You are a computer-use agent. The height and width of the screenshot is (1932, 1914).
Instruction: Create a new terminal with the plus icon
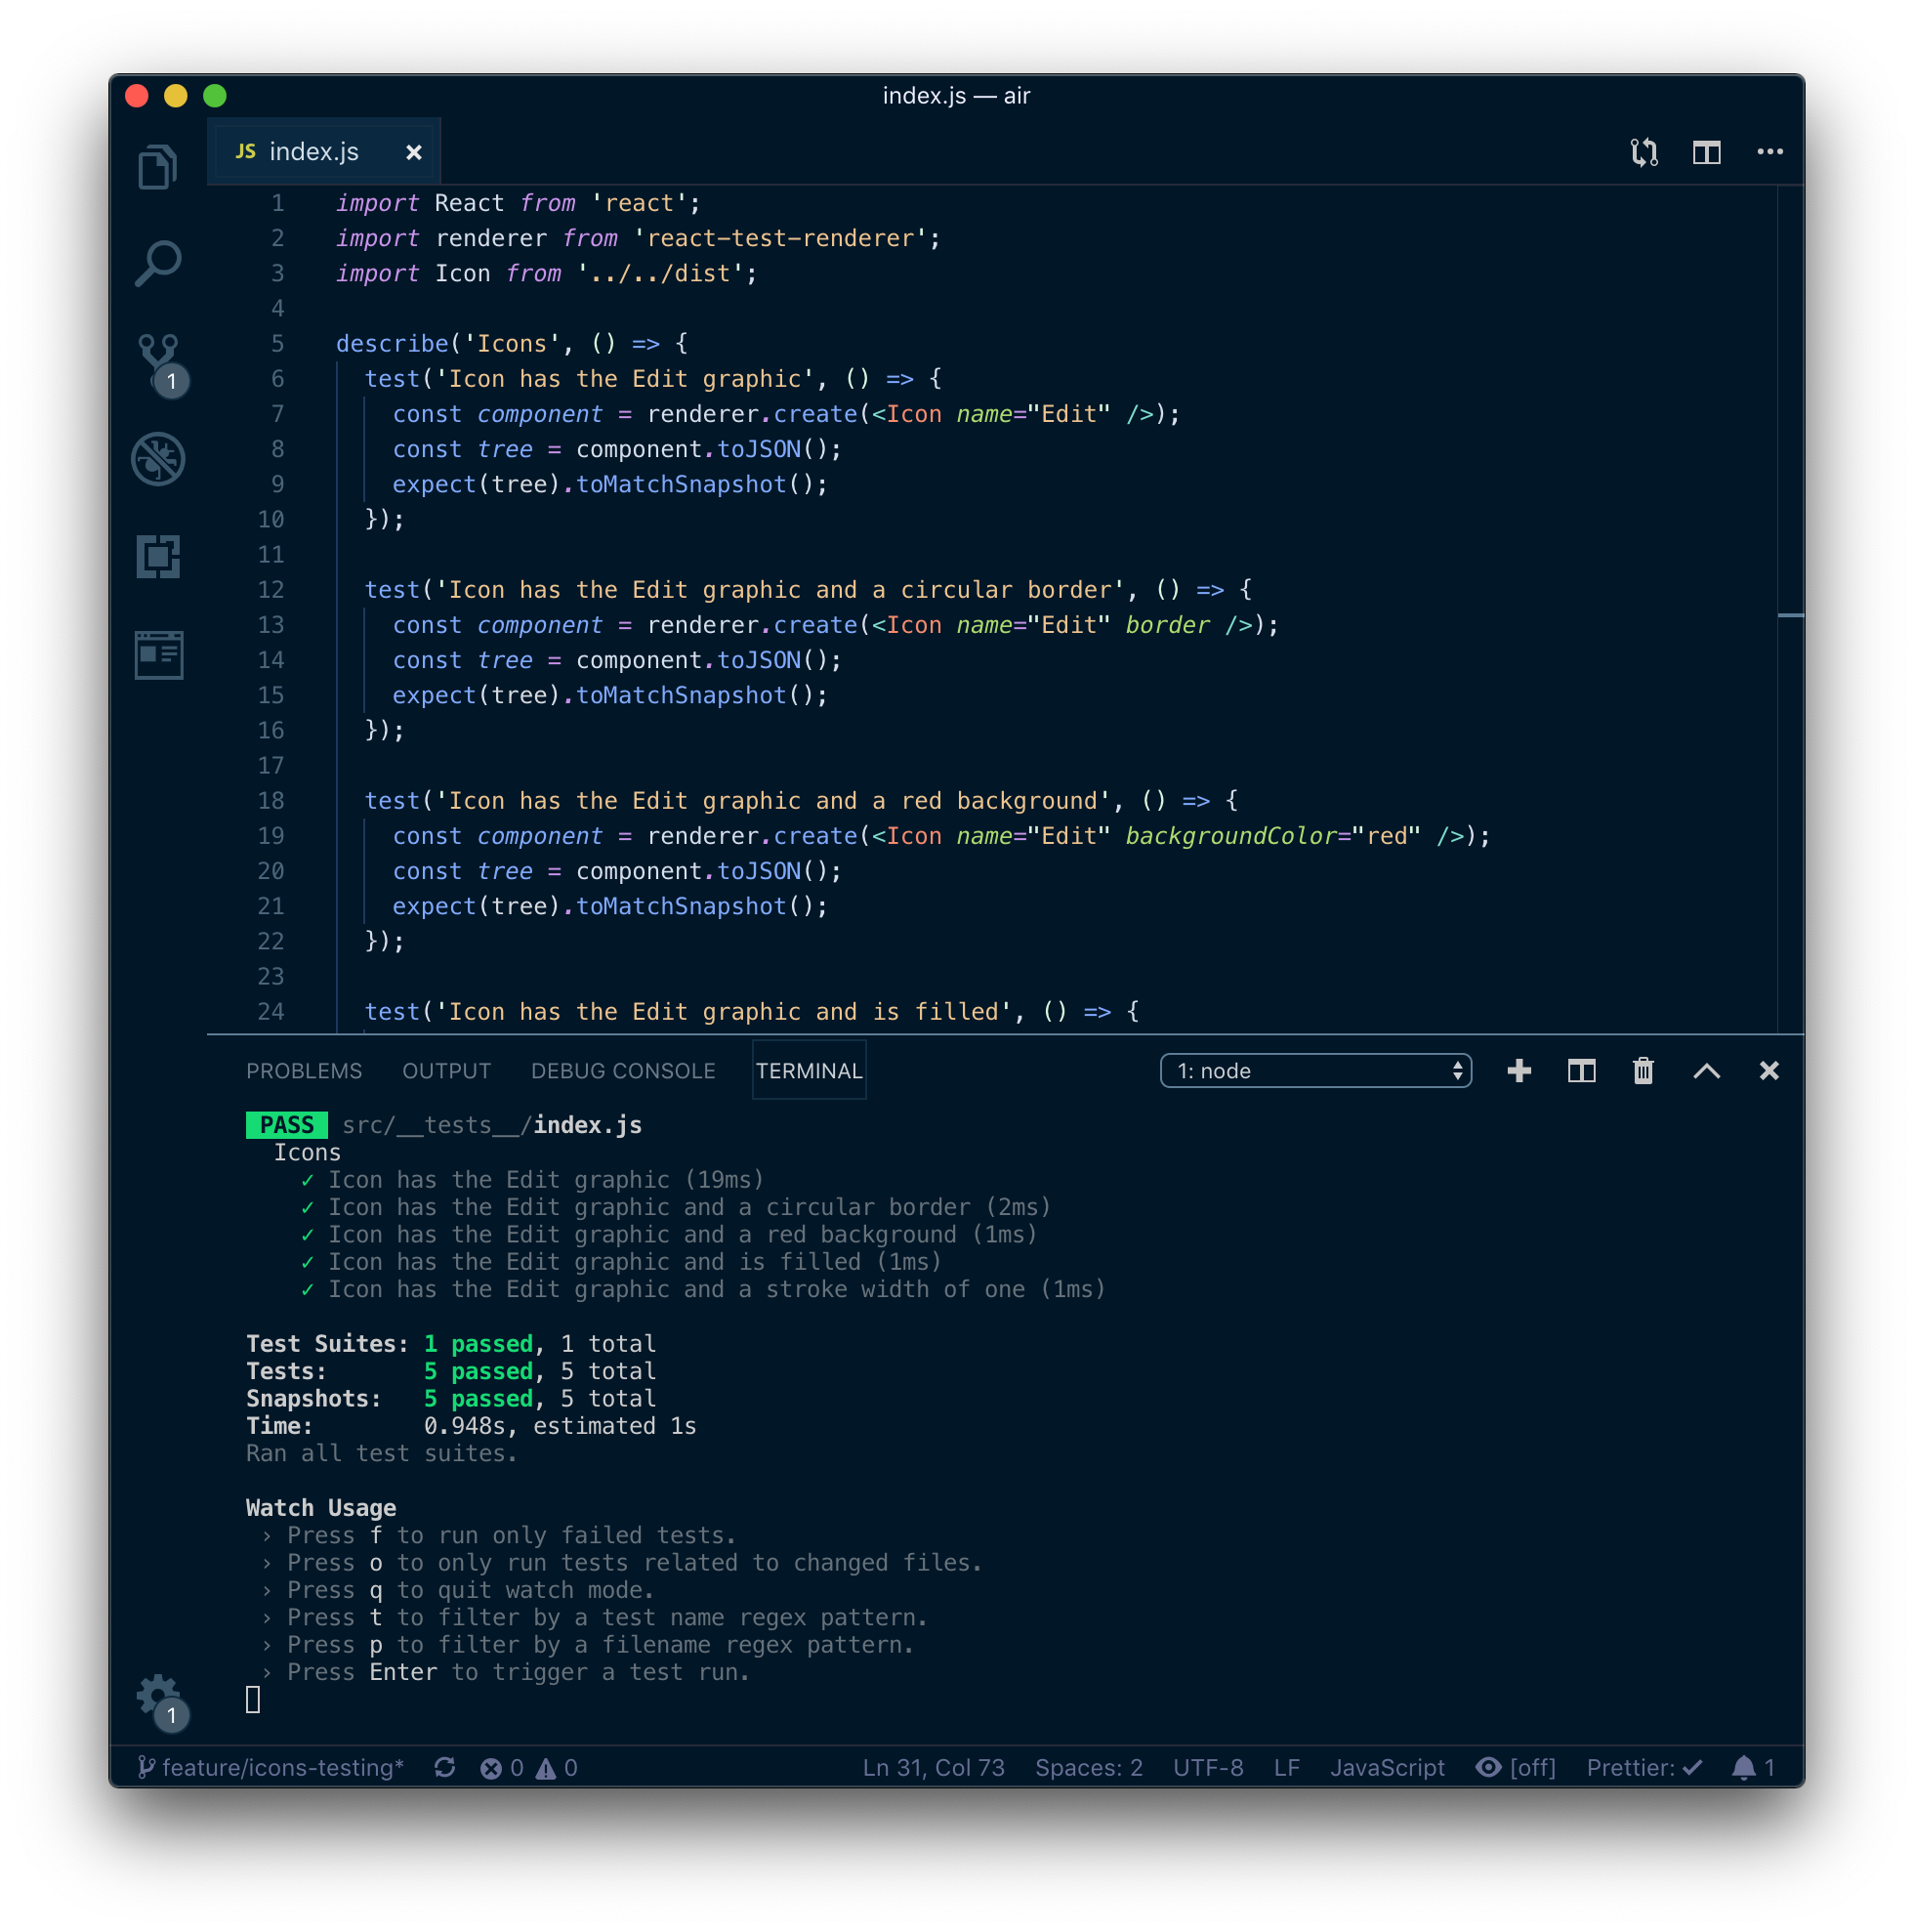[x=1519, y=1071]
